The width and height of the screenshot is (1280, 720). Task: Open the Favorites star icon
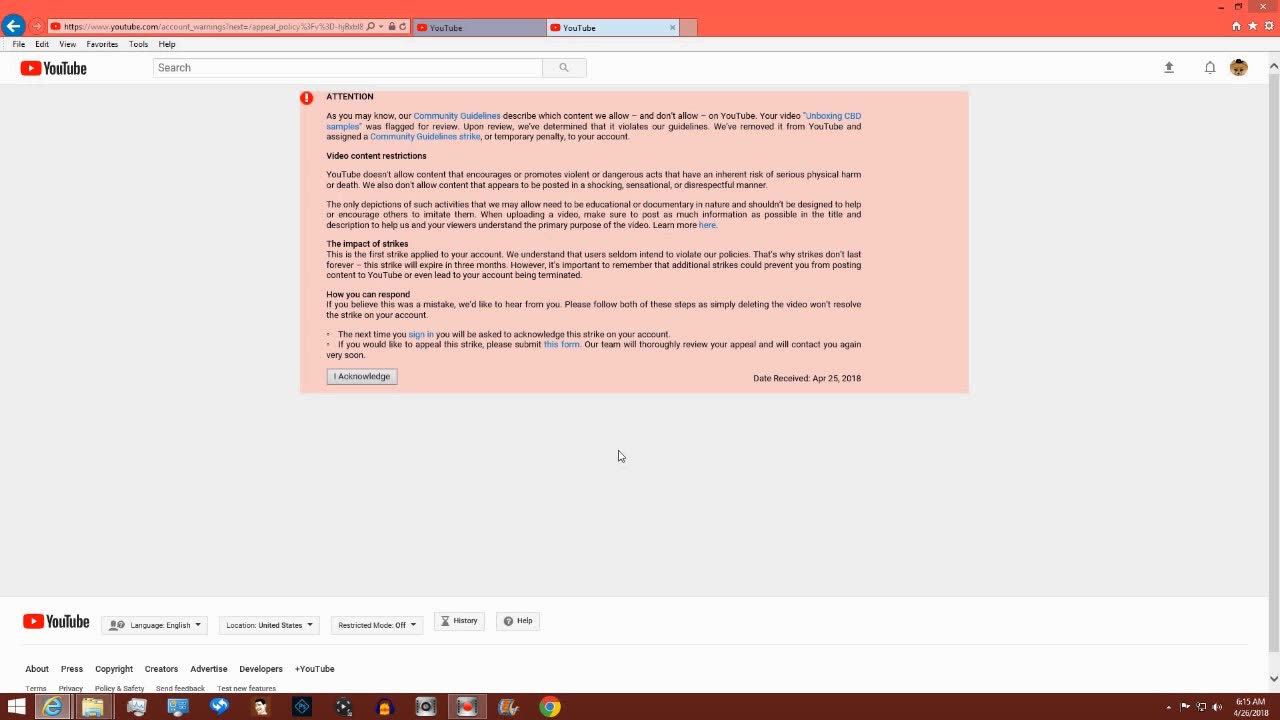(1252, 26)
